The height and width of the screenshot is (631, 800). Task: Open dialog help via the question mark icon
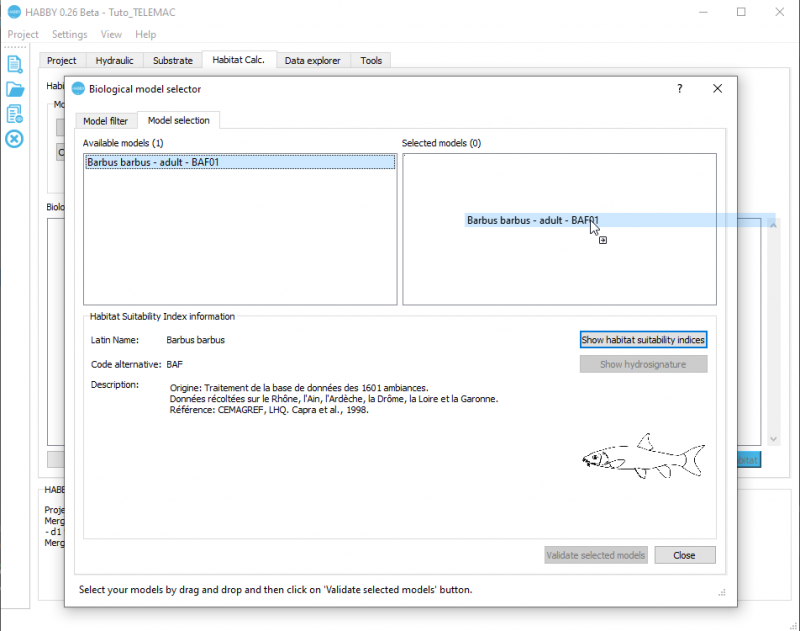click(679, 88)
